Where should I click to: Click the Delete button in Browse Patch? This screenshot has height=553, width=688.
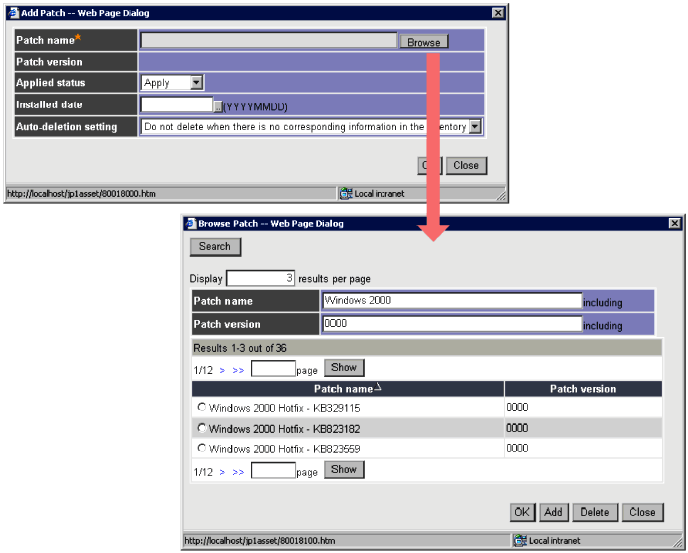(x=595, y=512)
